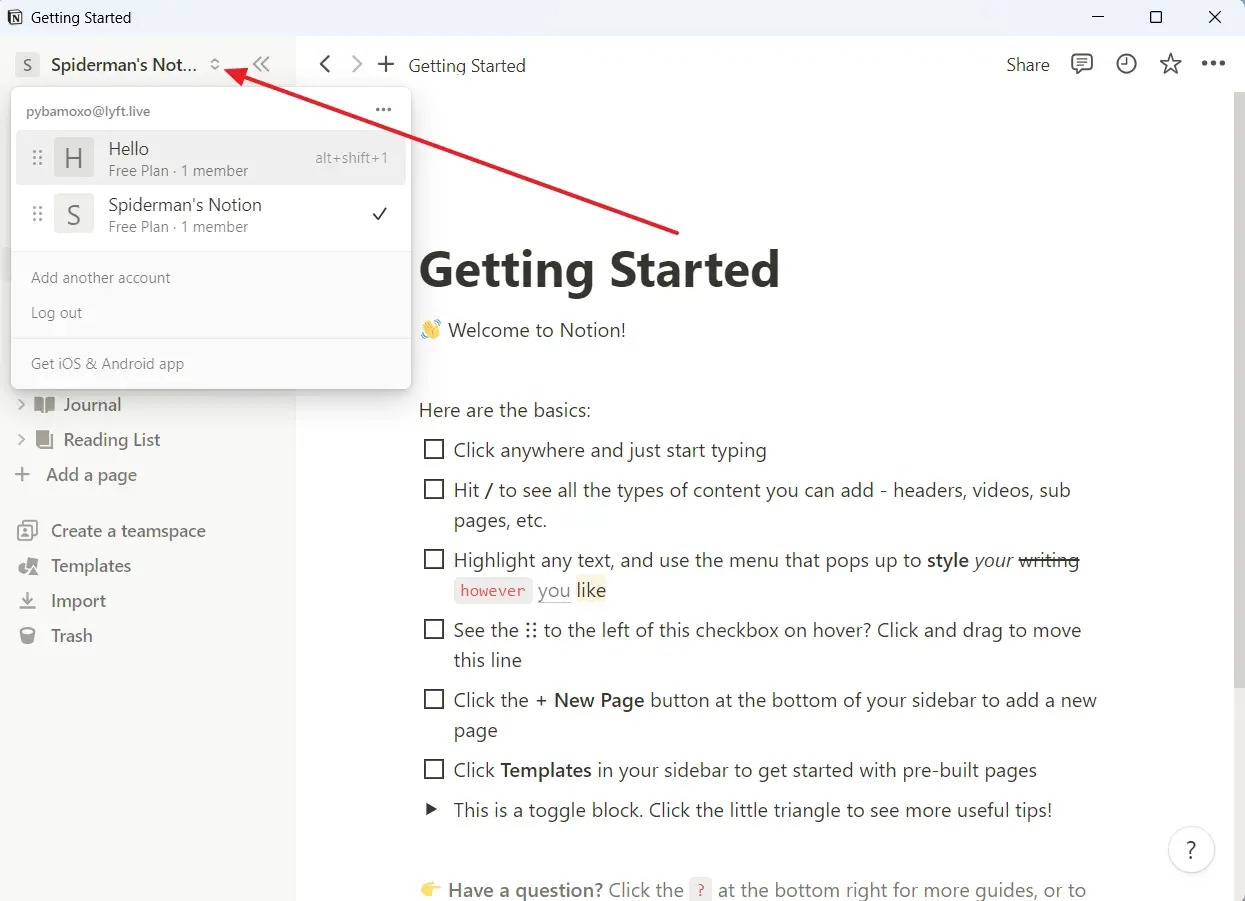Expand the toggle block triangle
The image size is (1245, 901).
click(431, 809)
